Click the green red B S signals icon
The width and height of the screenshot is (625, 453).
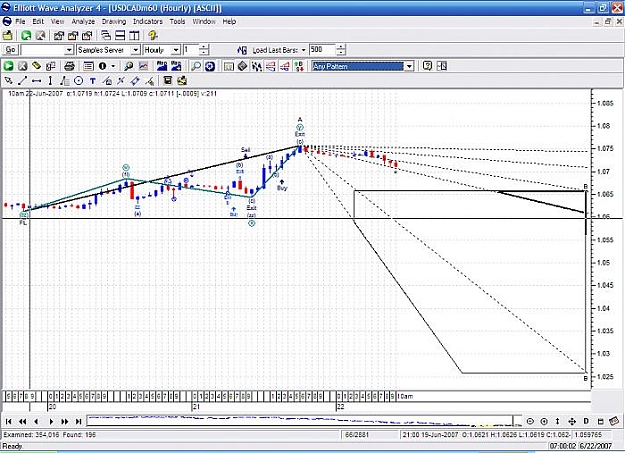(x=299, y=66)
